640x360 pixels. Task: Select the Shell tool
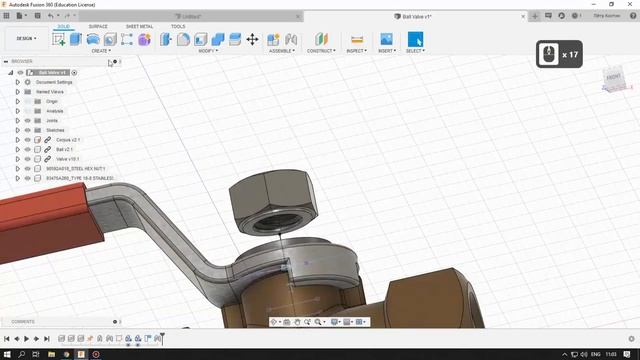pos(200,39)
